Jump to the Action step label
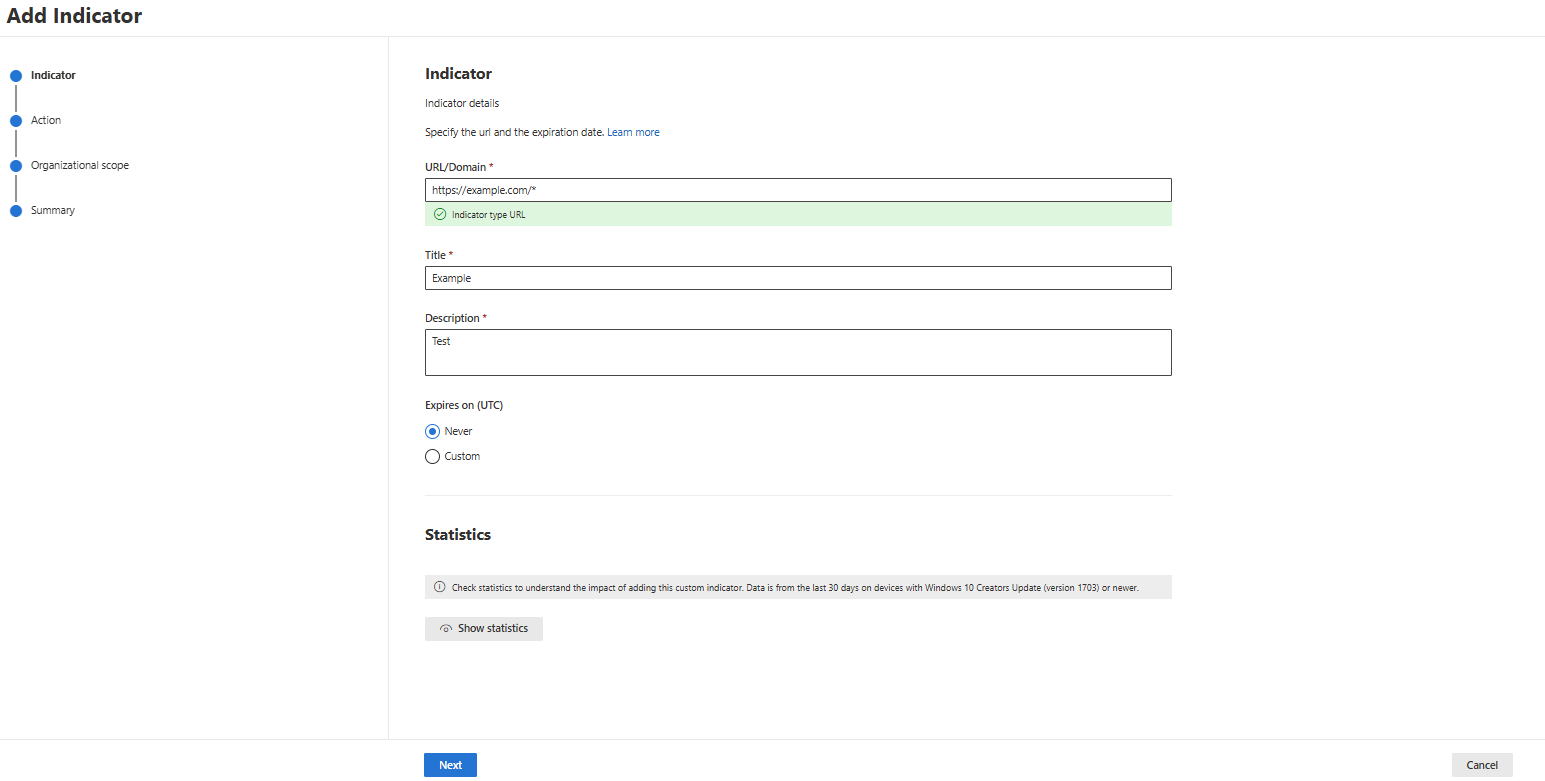Viewport: 1545px width, 781px height. point(46,121)
